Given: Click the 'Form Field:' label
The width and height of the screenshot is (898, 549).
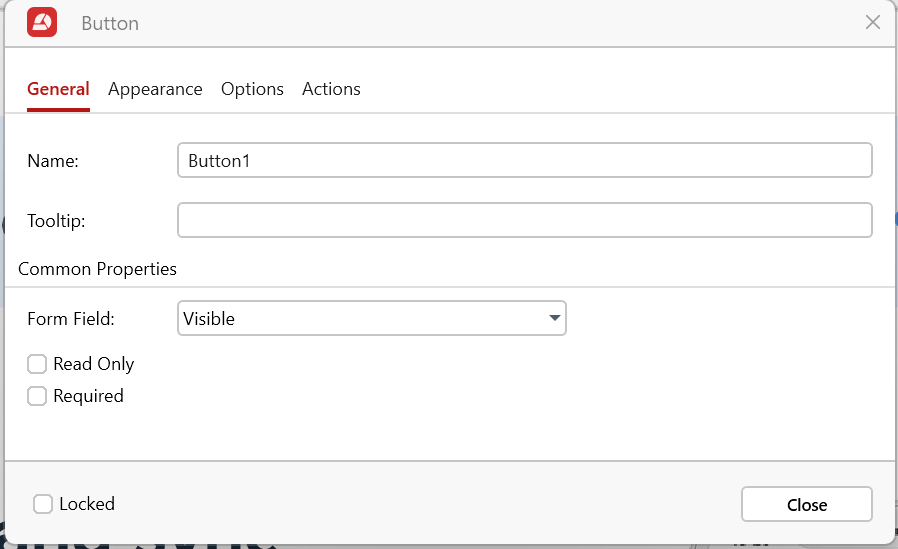Looking at the screenshot, I should (x=71, y=319).
